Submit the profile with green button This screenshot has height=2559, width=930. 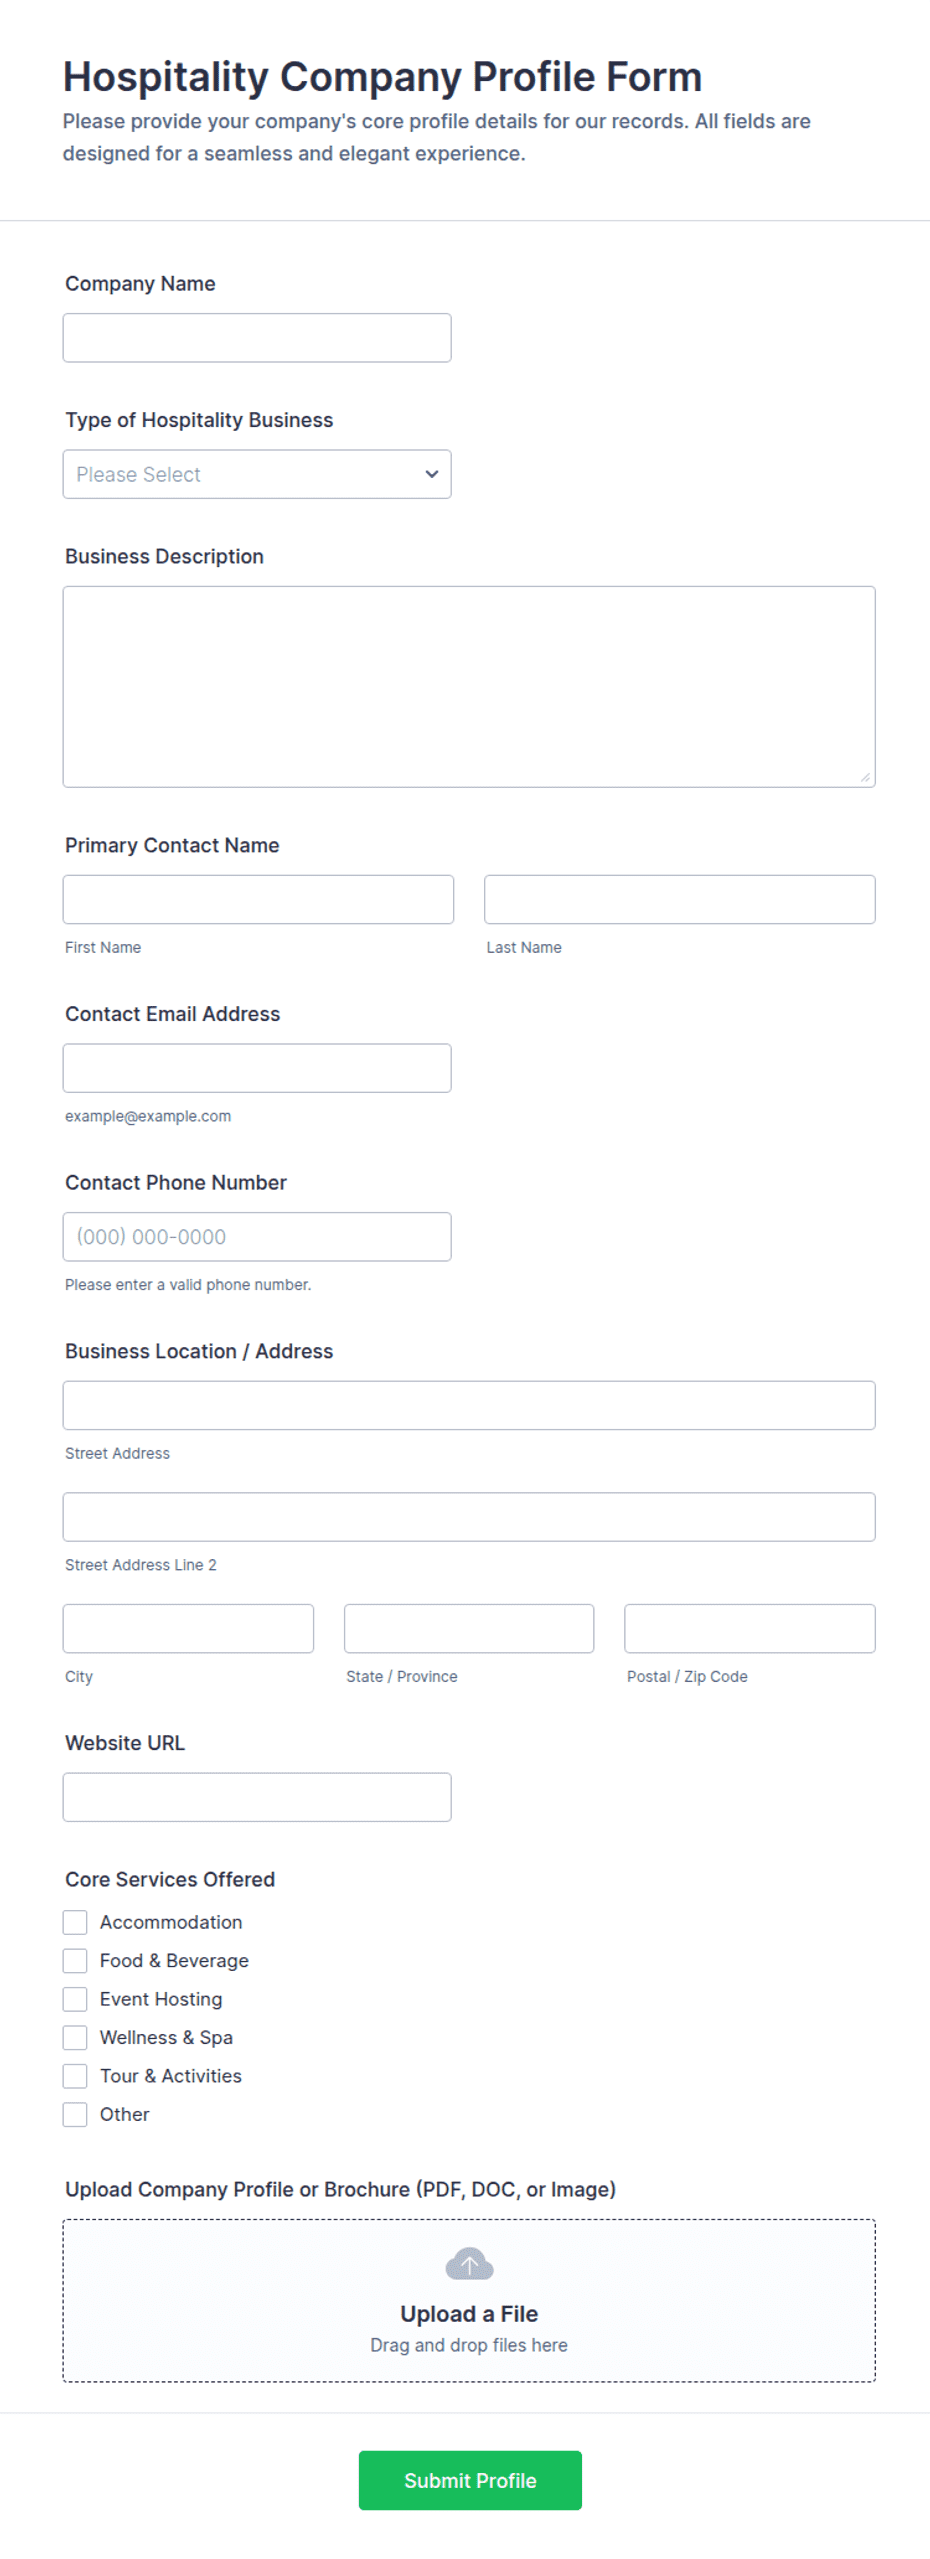470,2479
